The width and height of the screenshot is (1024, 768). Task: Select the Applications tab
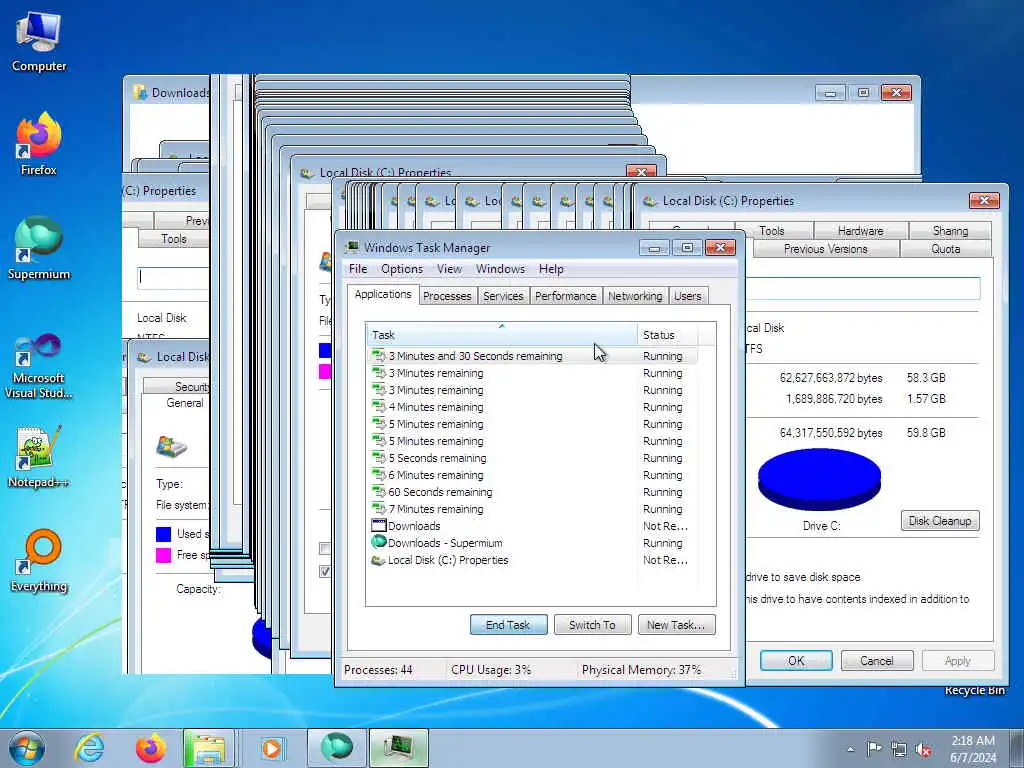(x=383, y=294)
